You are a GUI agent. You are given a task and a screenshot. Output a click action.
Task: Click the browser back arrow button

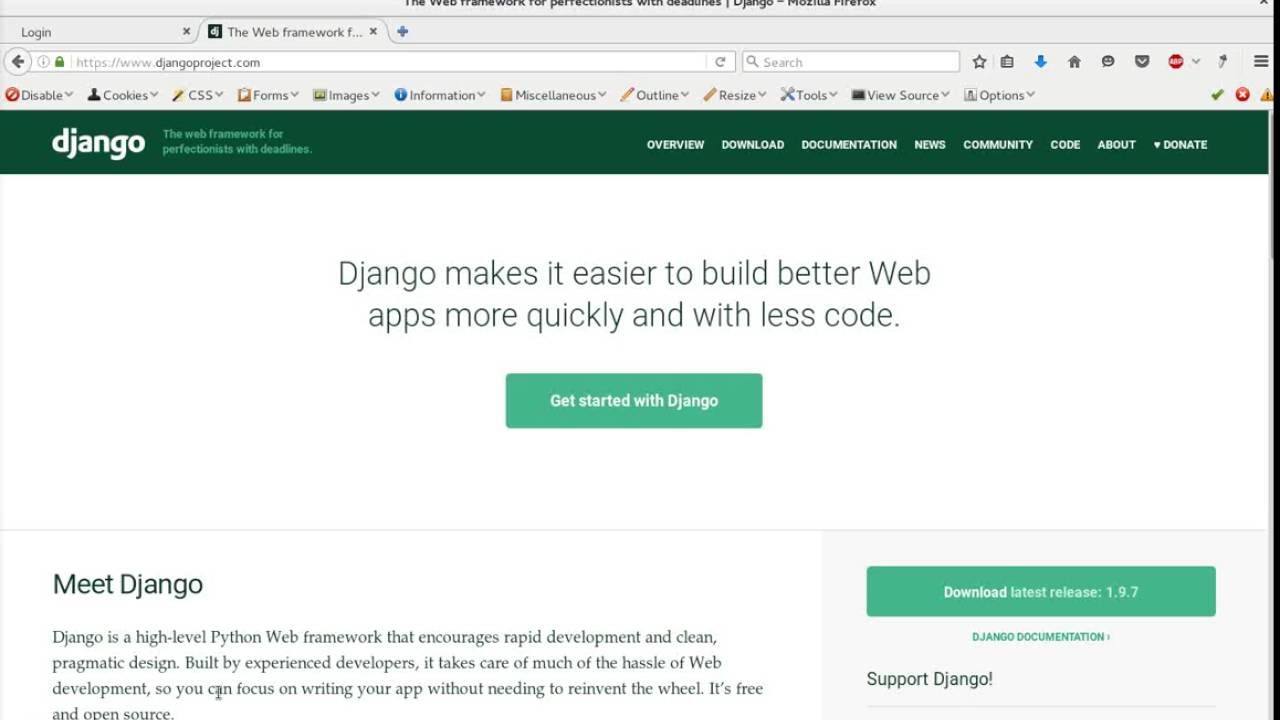pos(17,62)
